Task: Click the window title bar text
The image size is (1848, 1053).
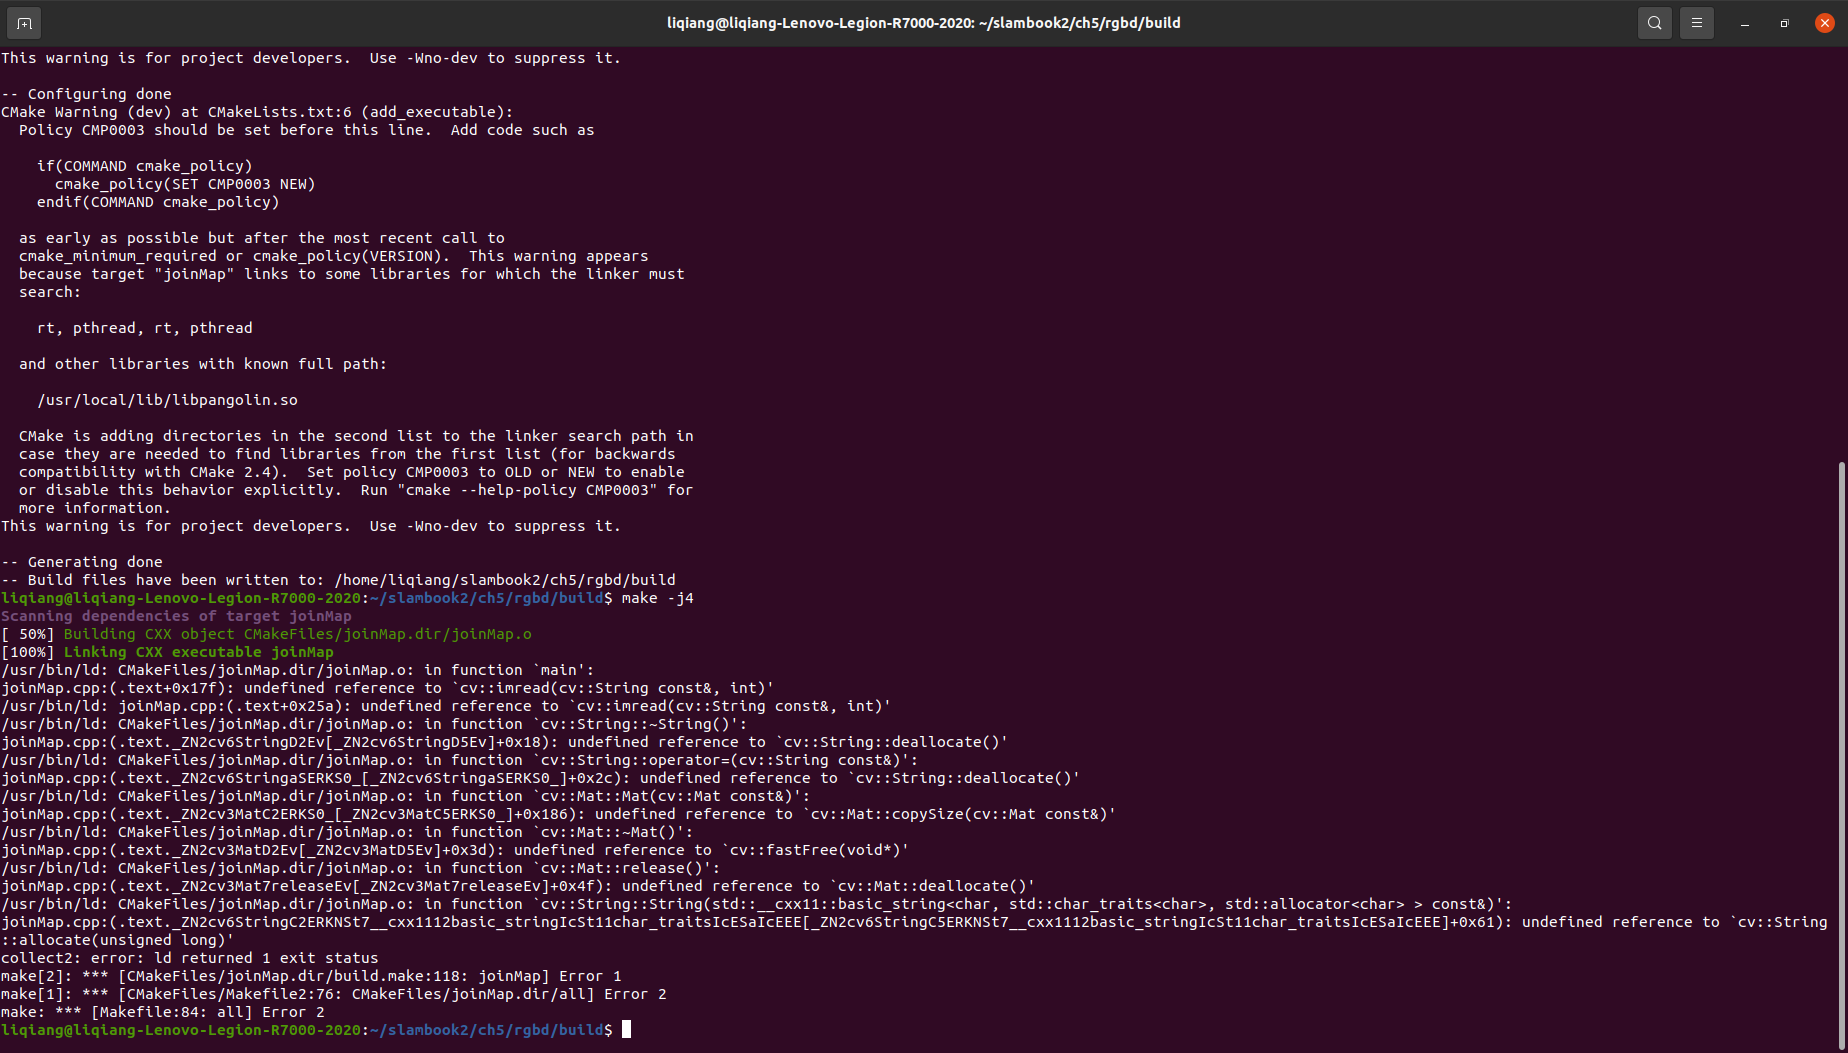Action: click(x=924, y=22)
